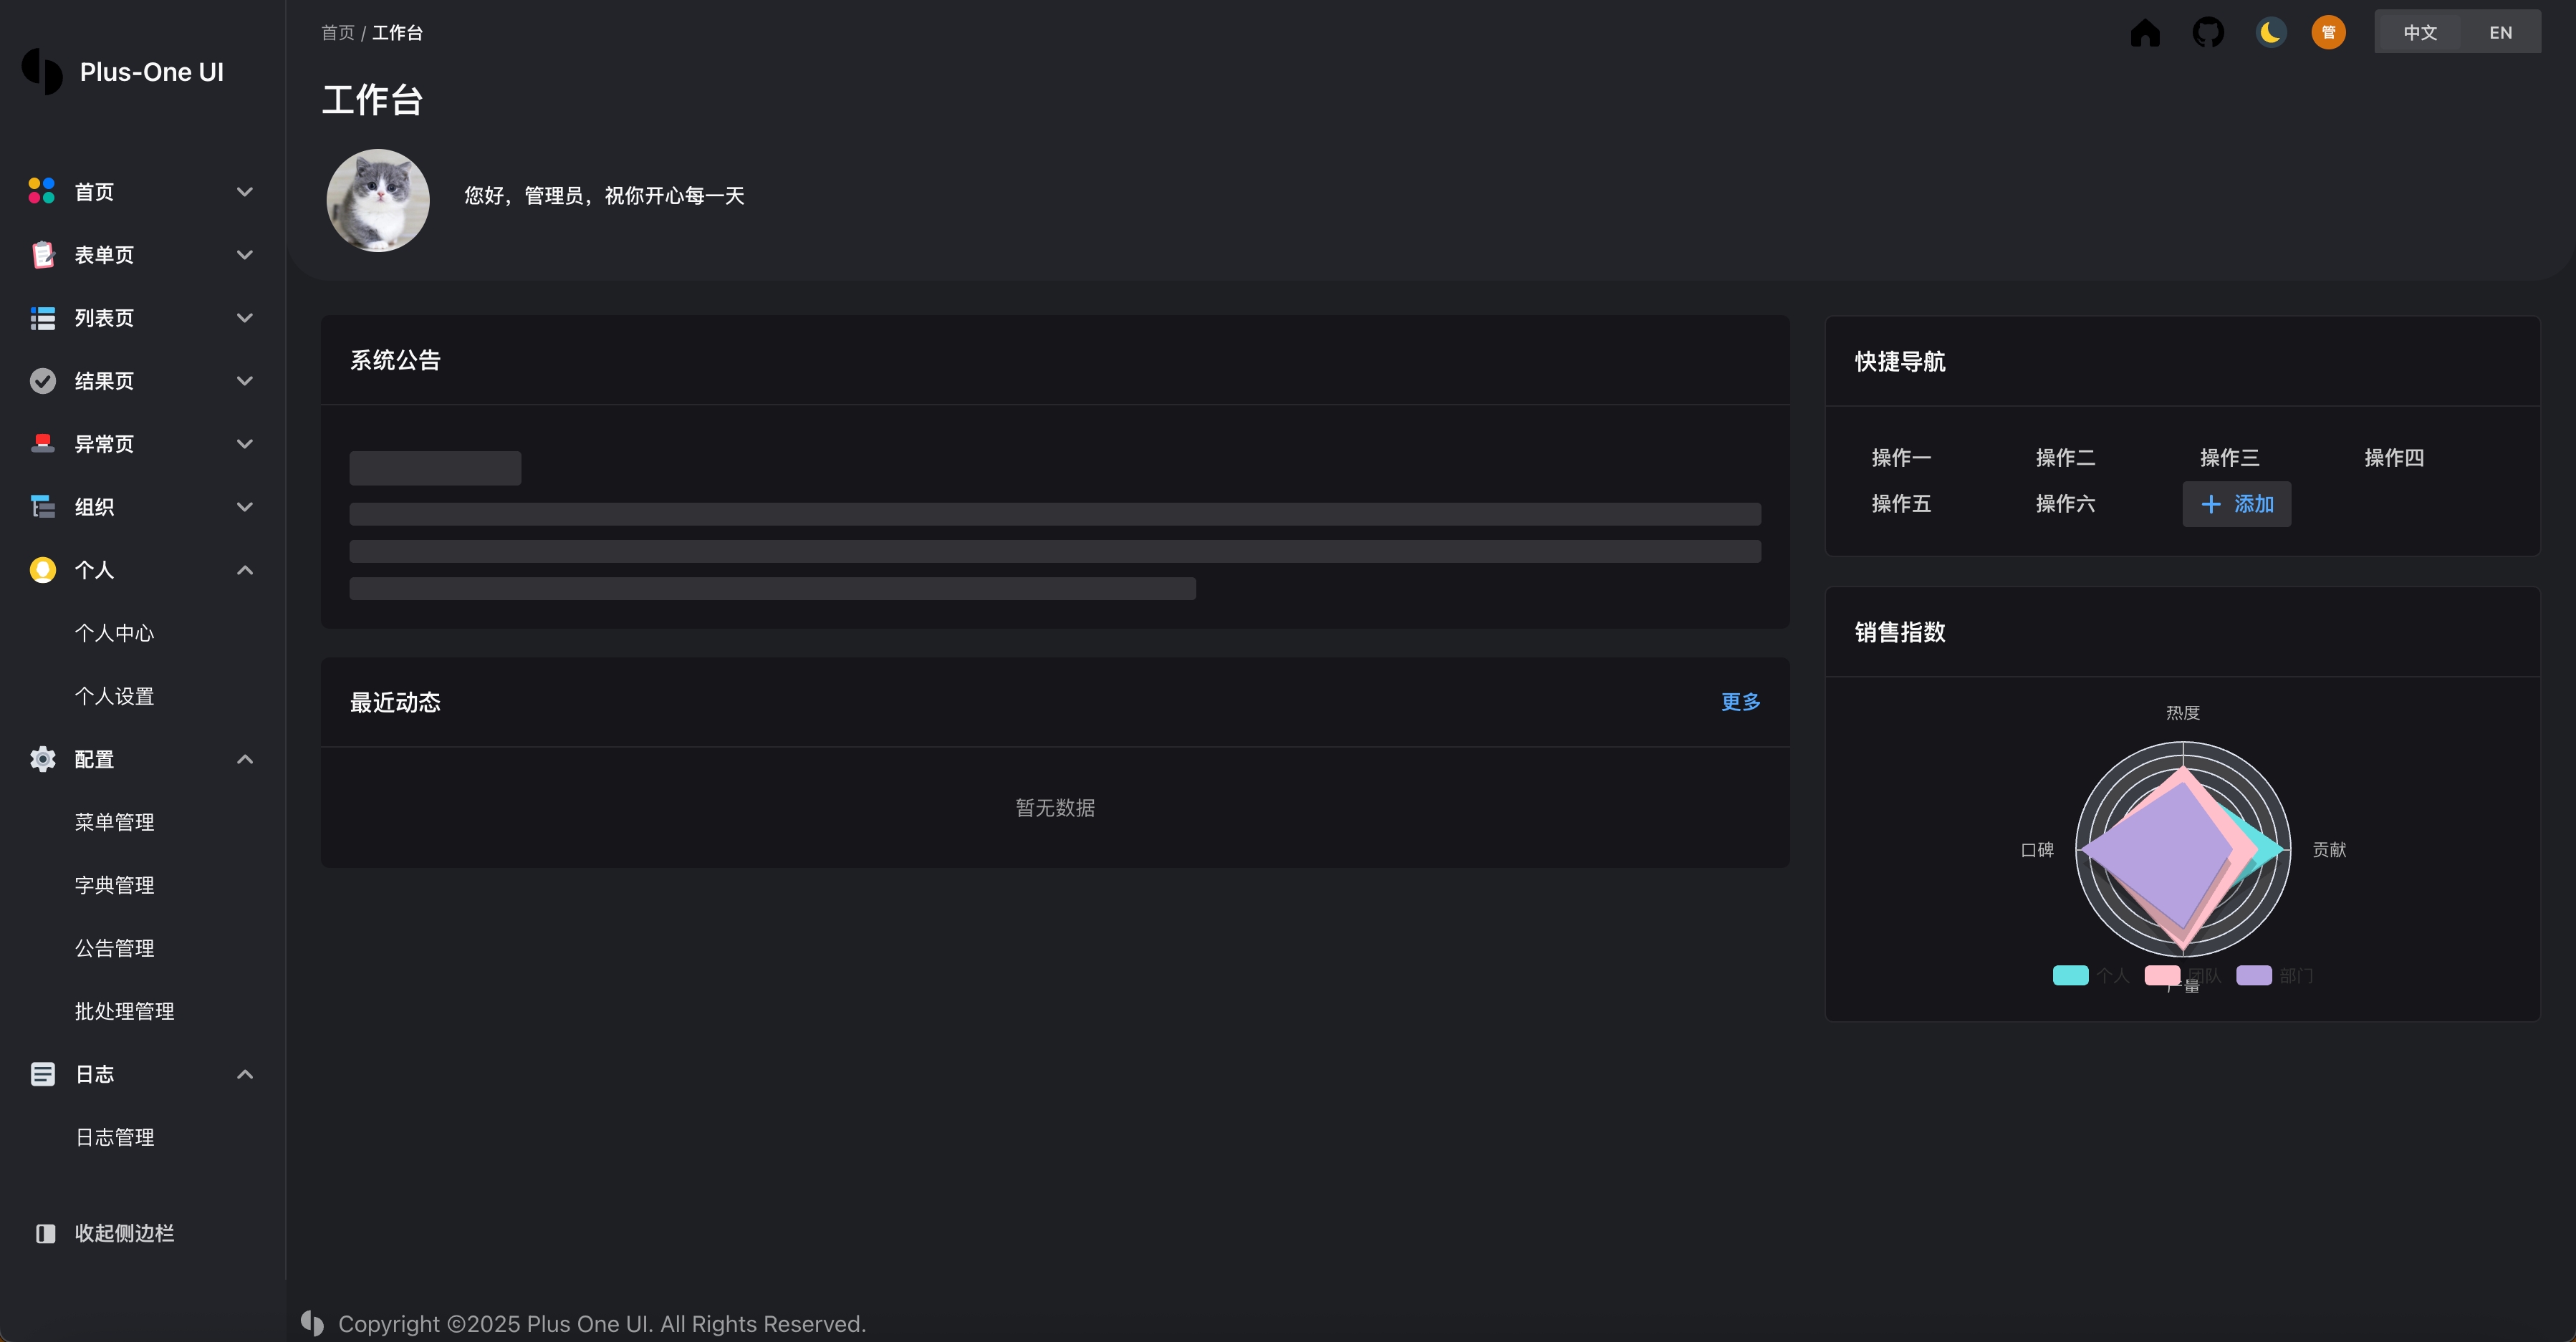The image size is (2576, 1342).
Task: Expand the 首页 menu chevron
Action: [244, 192]
